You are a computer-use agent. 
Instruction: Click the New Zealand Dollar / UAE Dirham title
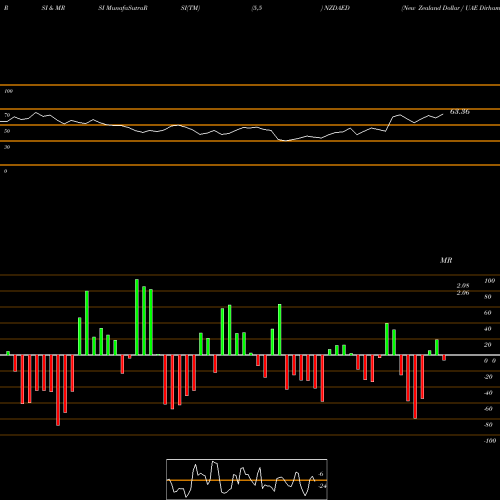click(451, 8)
